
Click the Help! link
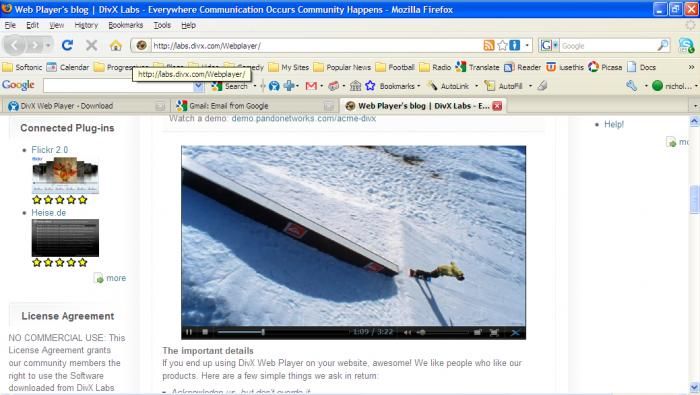point(614,124)
